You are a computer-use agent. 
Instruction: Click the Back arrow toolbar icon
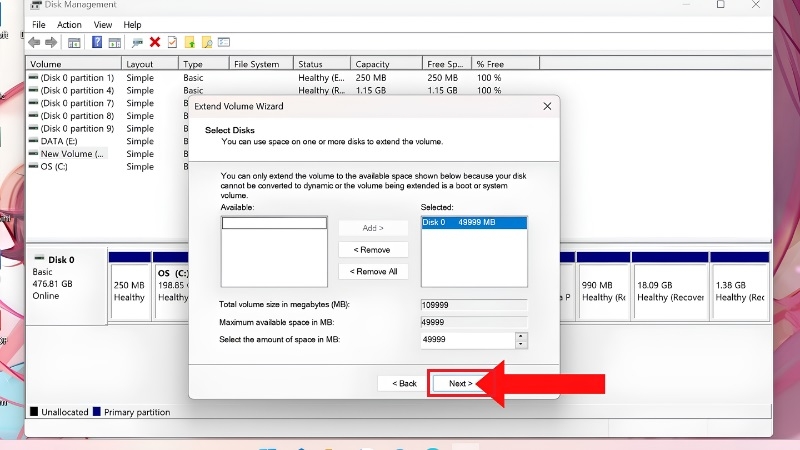coord(34,43)
